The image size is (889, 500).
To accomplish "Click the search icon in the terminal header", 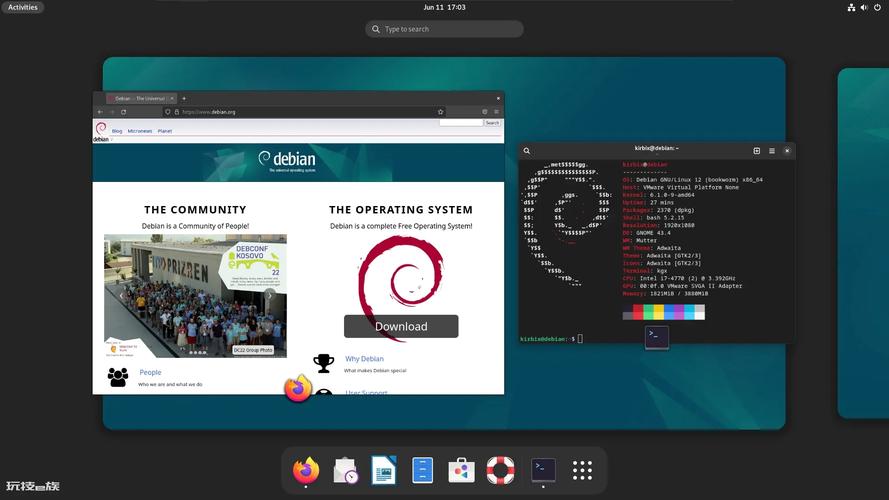I will [x=527, y=151].
